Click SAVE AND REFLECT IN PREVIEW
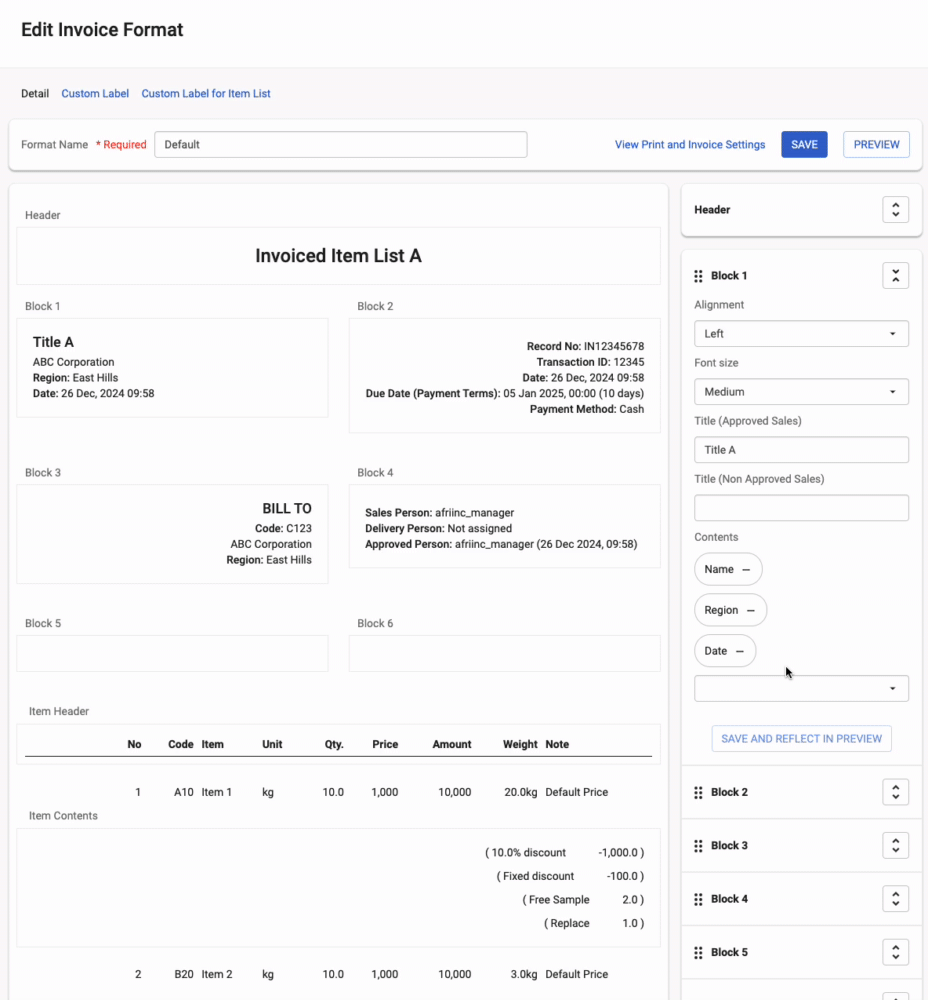Screen dimensions: 928x1000 801,739
